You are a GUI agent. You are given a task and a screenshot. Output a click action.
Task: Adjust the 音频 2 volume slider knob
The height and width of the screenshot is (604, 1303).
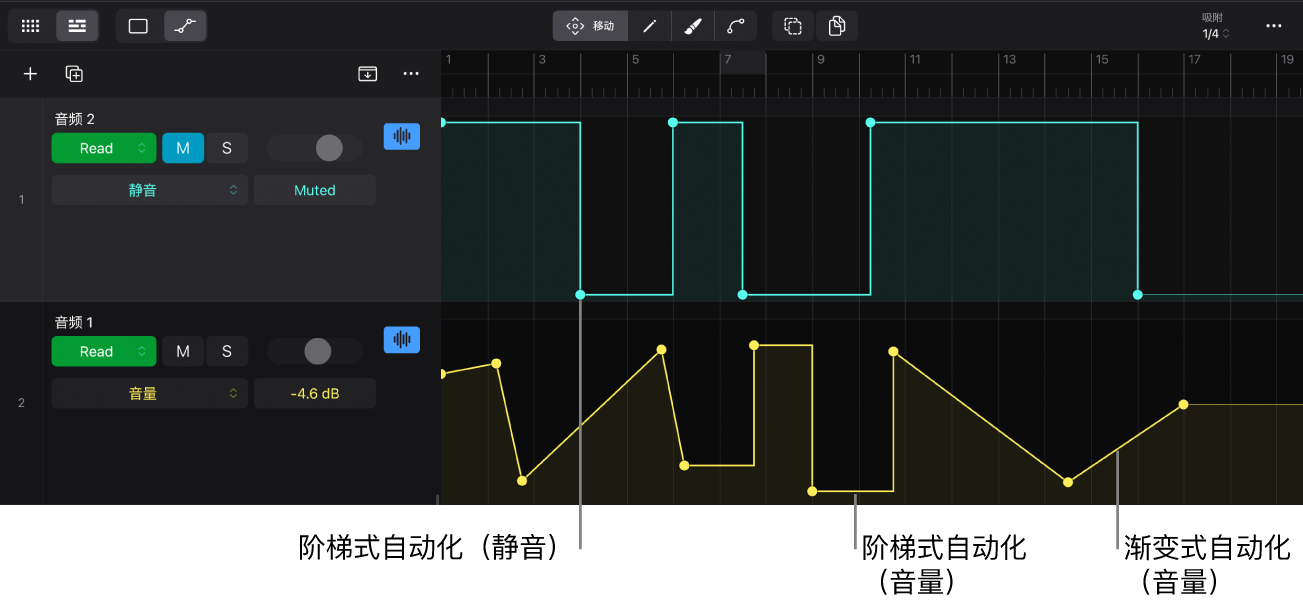(329, 148)
